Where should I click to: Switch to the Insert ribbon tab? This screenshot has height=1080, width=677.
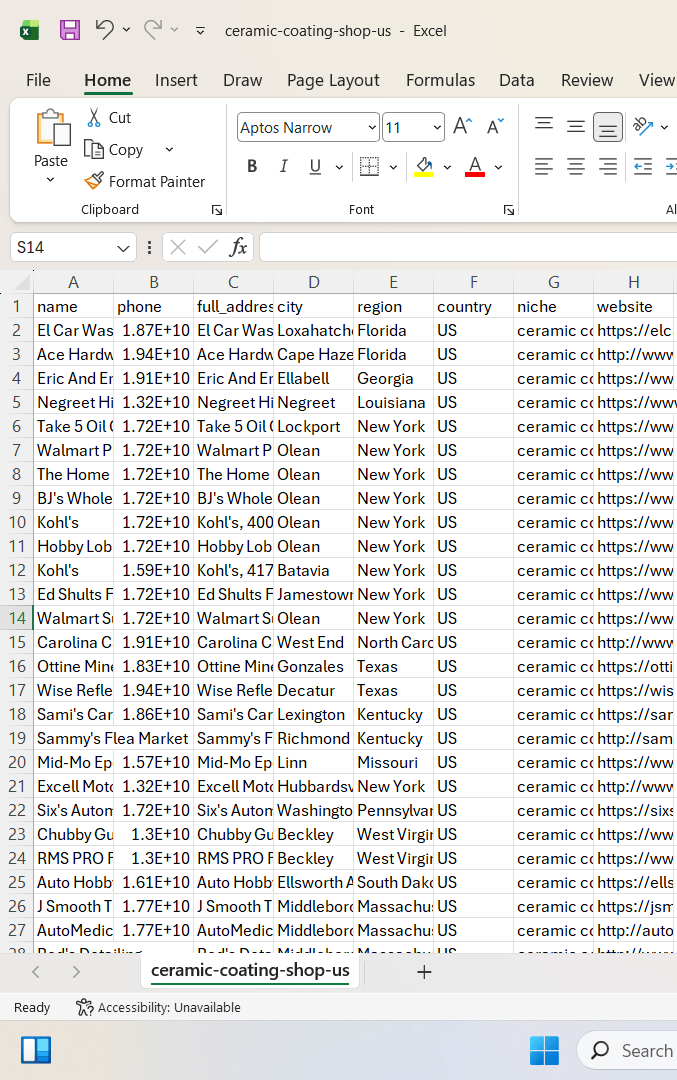point(176,81)
